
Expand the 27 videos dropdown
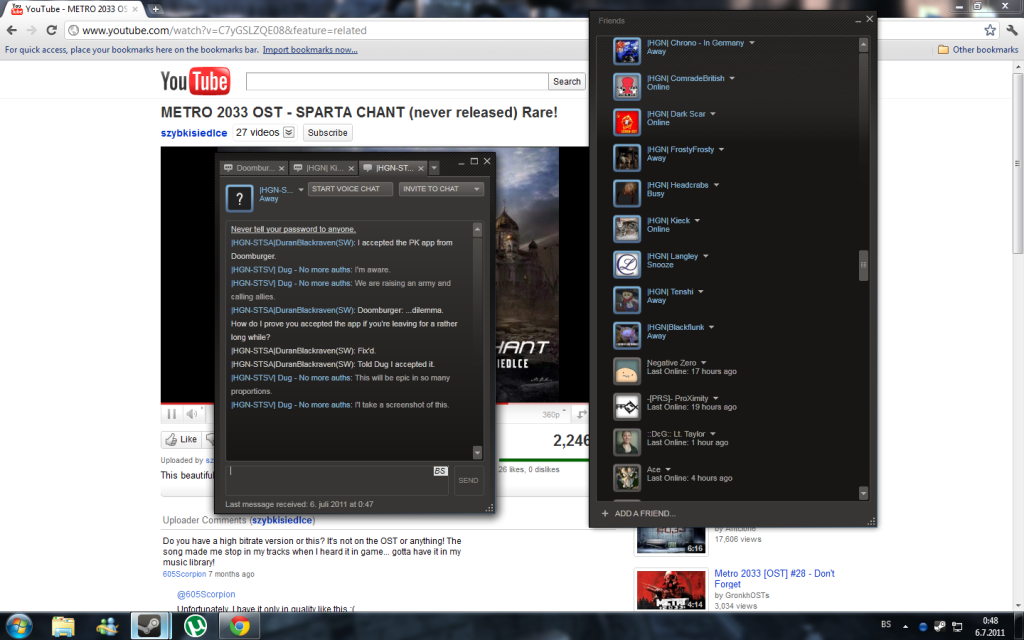click(289, 133)
